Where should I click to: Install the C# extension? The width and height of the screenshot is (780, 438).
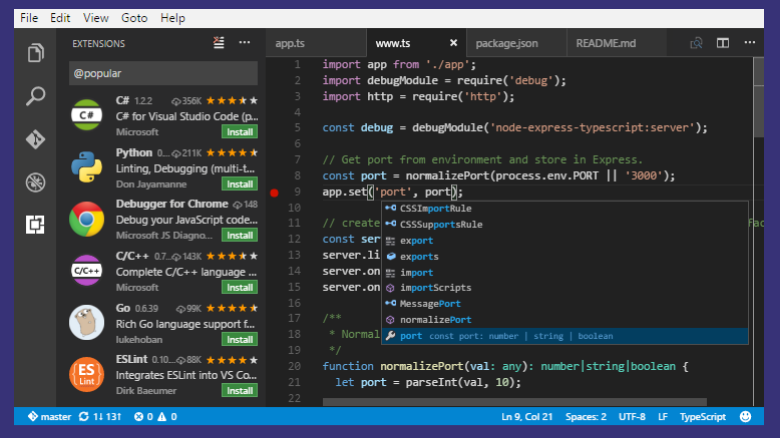(x=240, y=132)
